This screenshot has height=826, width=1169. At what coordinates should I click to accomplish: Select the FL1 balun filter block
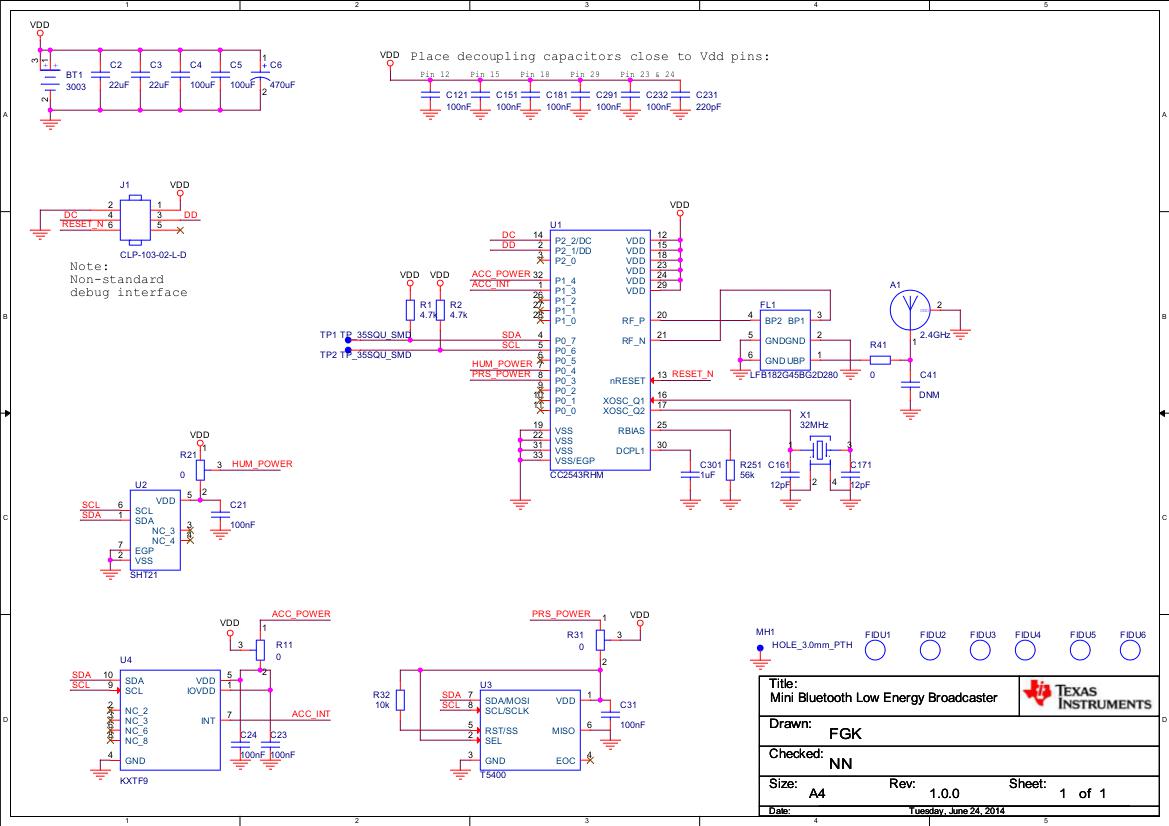tap(784, 340)
